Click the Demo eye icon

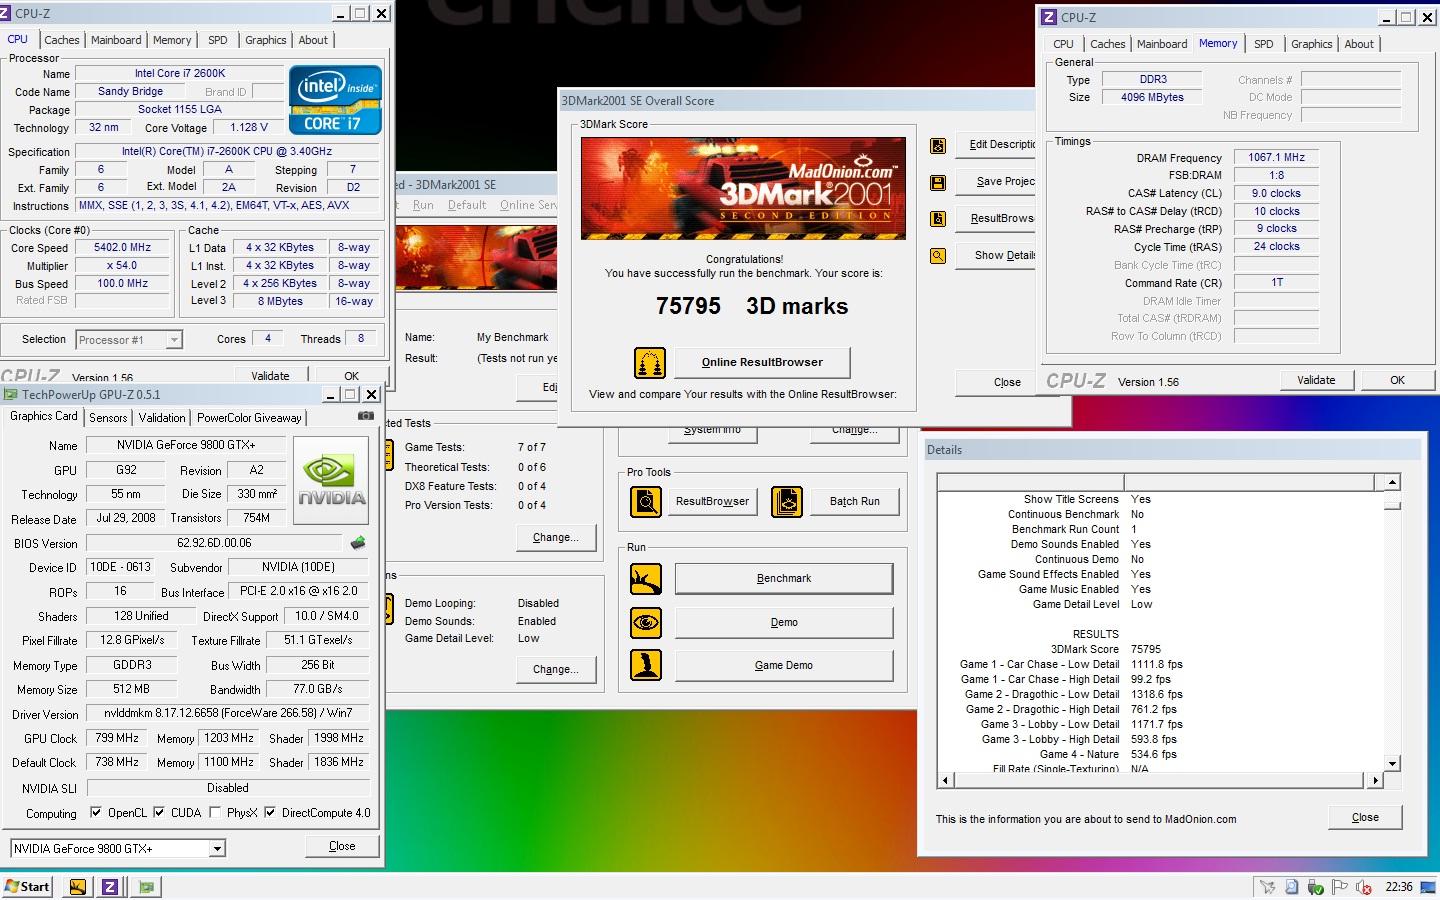[646, 622]
